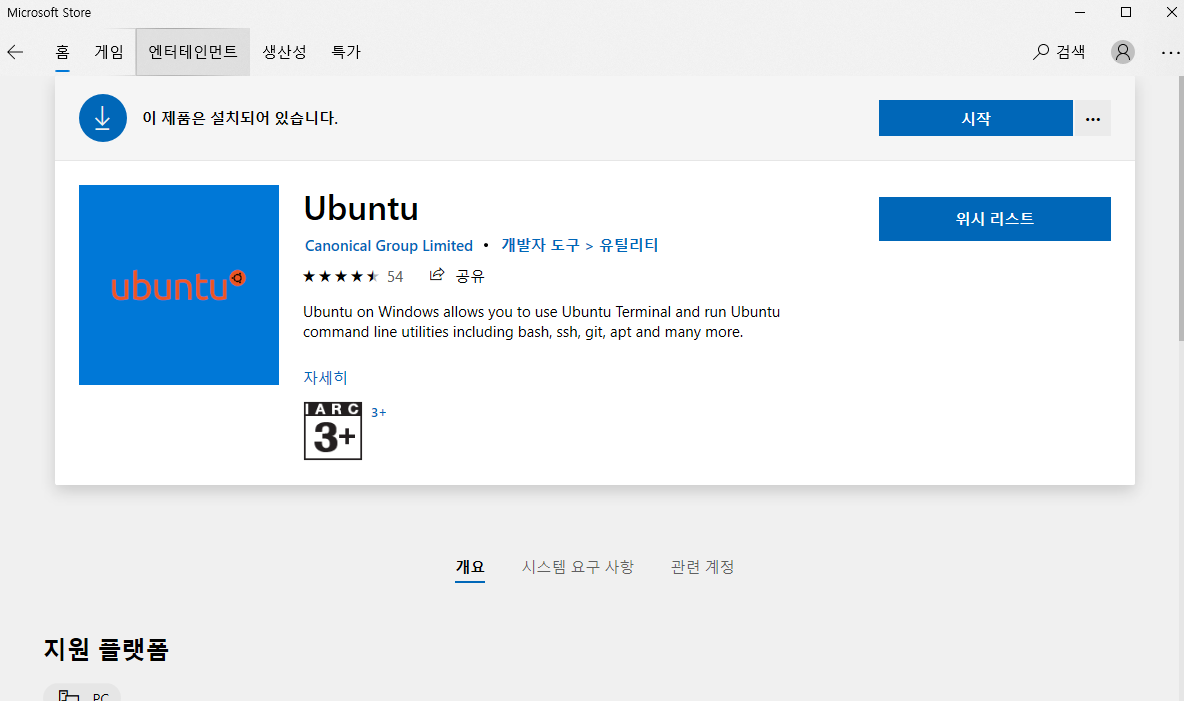Add Ubuntu to the 위시 리스트
Viewport: 1184px width, 701px height.
pyautogui.click(x=994, y=219)
